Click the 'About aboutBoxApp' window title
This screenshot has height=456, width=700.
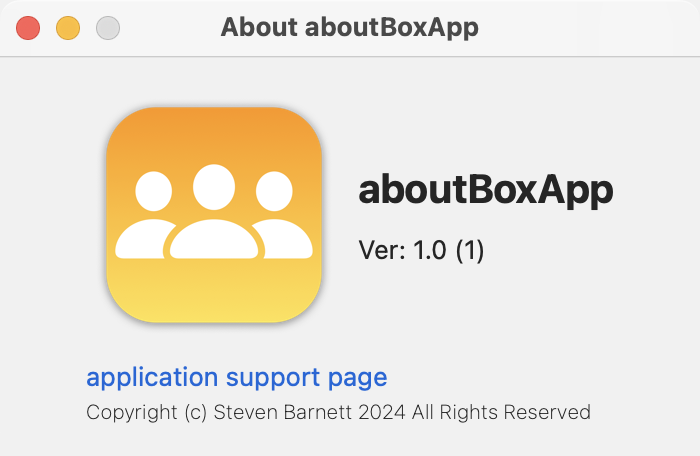pyautogui.click(x=350, y=27)
